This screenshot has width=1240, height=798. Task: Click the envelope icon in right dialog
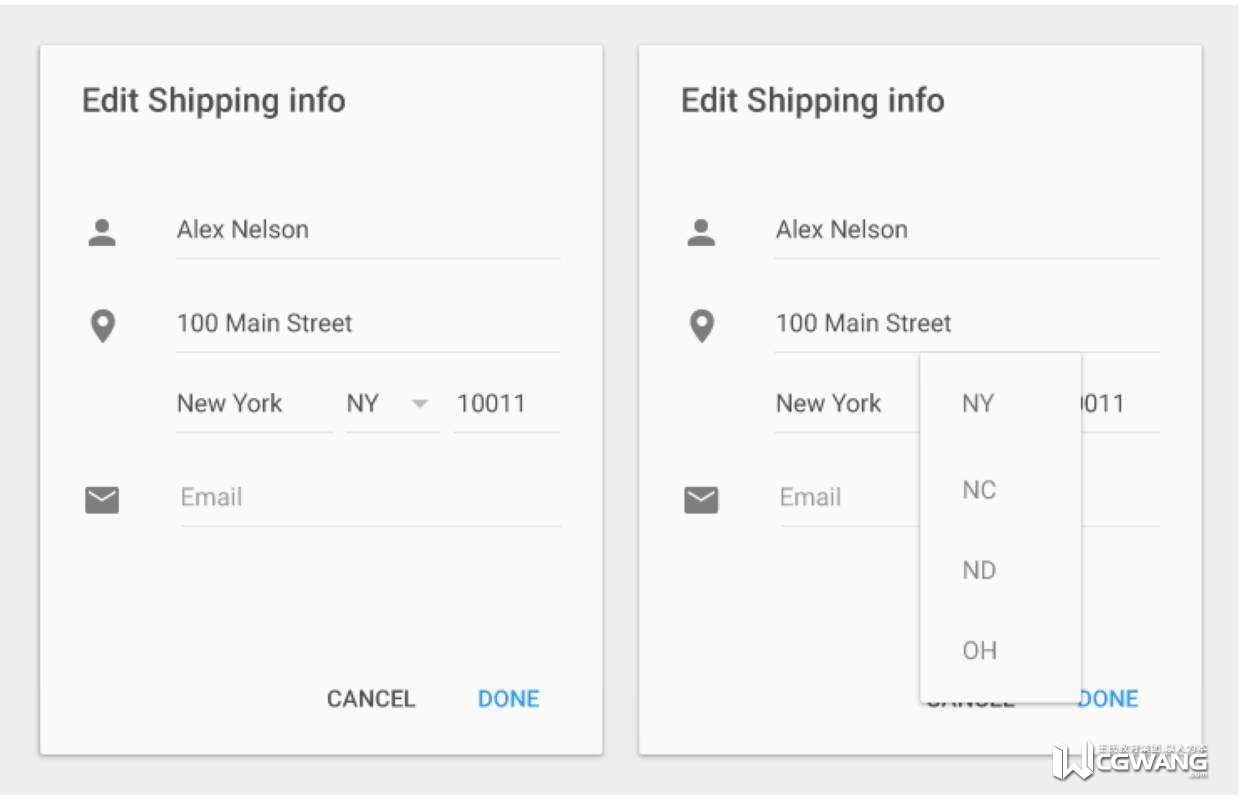click(x=701, y=499)
